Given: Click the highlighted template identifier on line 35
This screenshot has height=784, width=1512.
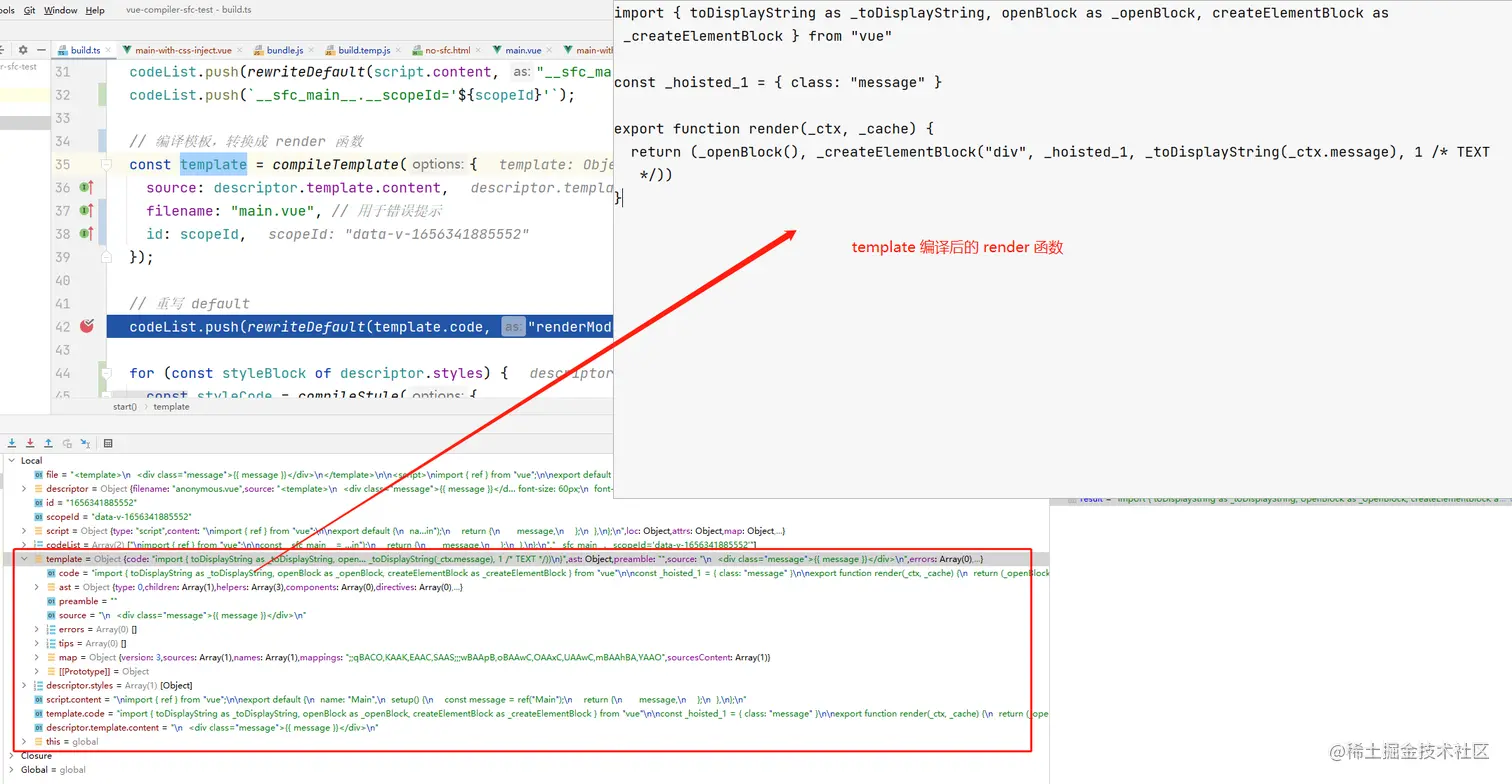Looking at the screenshot, I should pyautogui.click(x=213, y=164).
